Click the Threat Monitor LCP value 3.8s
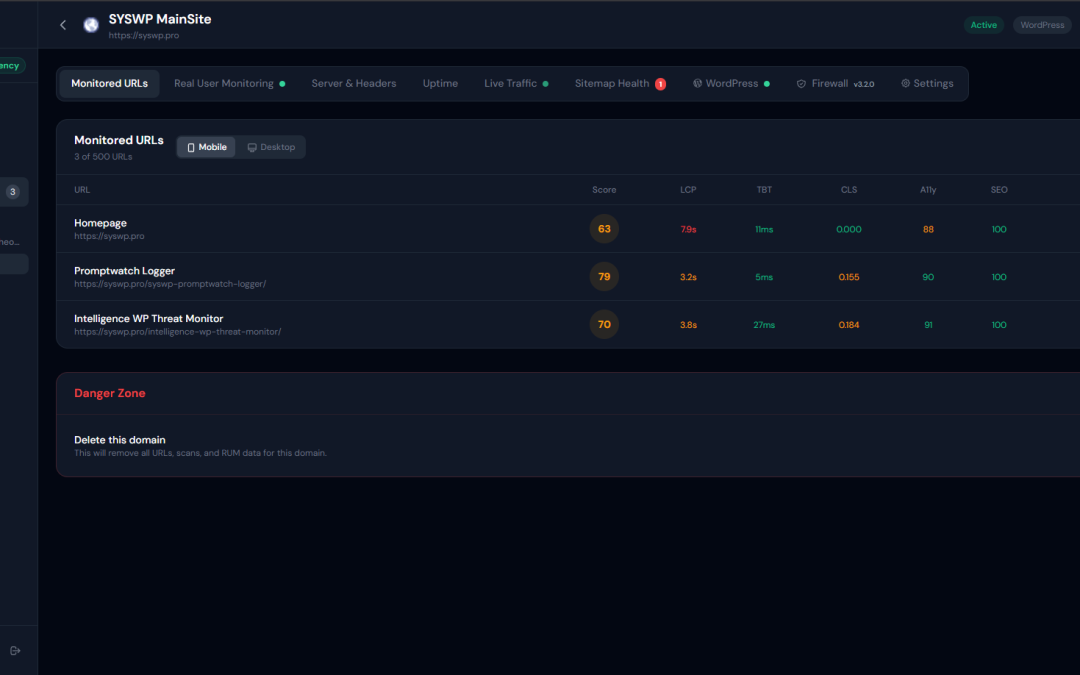Viewport: 1080px width, 675px height. point(688,325)
